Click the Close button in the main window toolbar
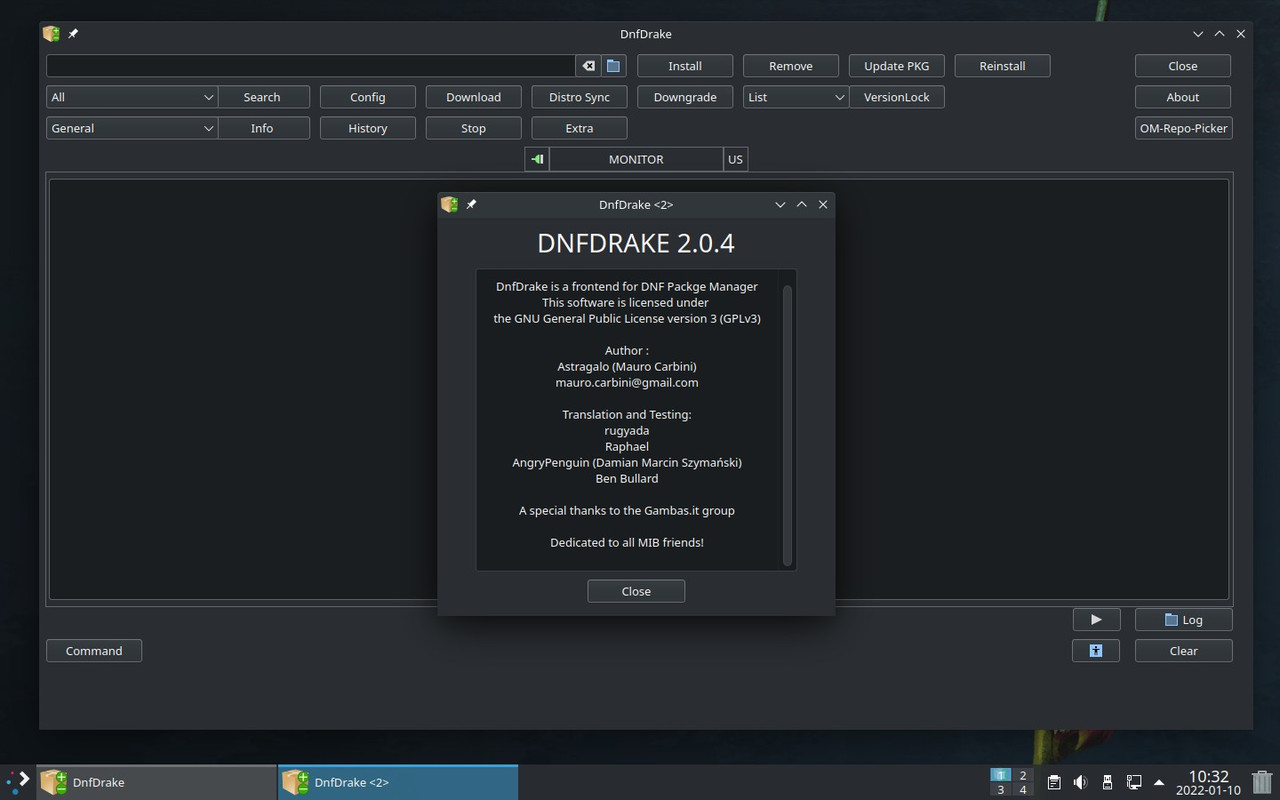The width and height of the screenshot is (1280, 800). (x=1183, y=66)
